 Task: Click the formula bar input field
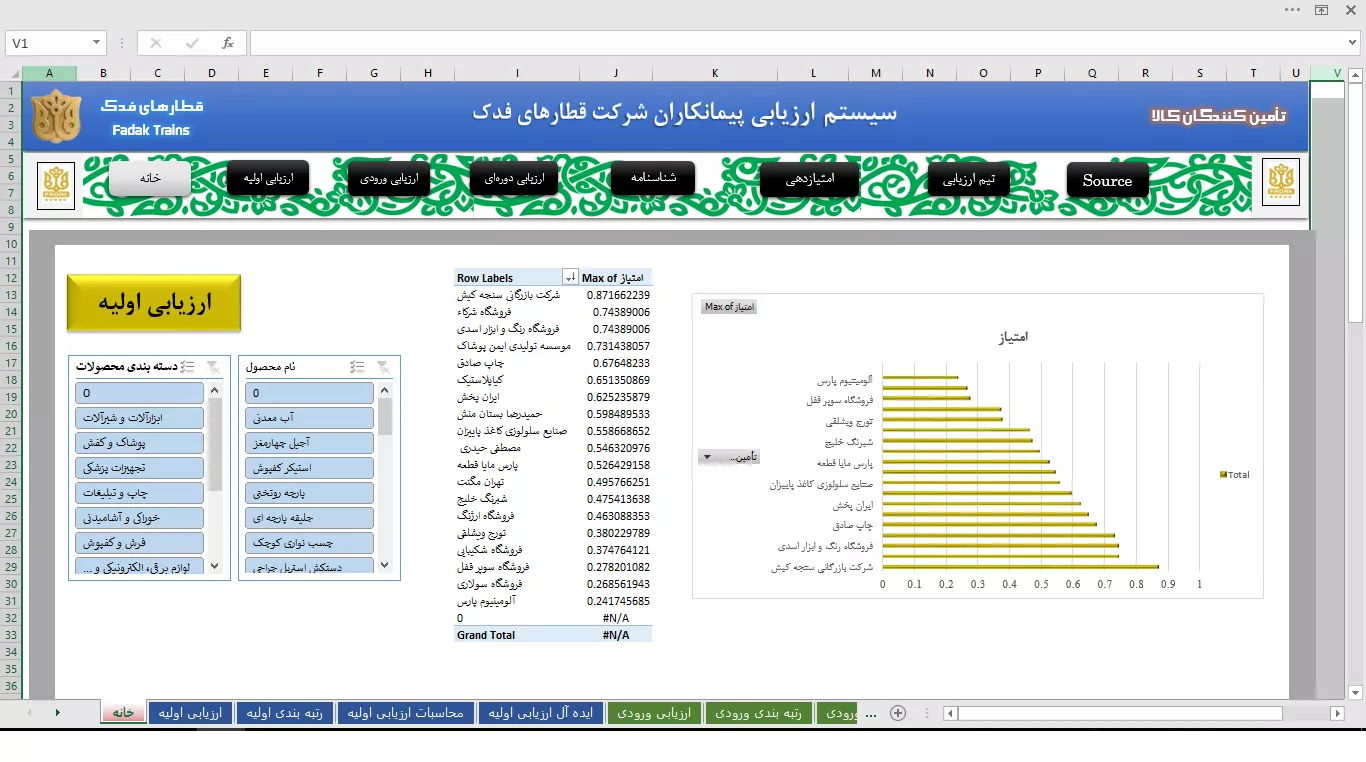[x=796, y=43]
